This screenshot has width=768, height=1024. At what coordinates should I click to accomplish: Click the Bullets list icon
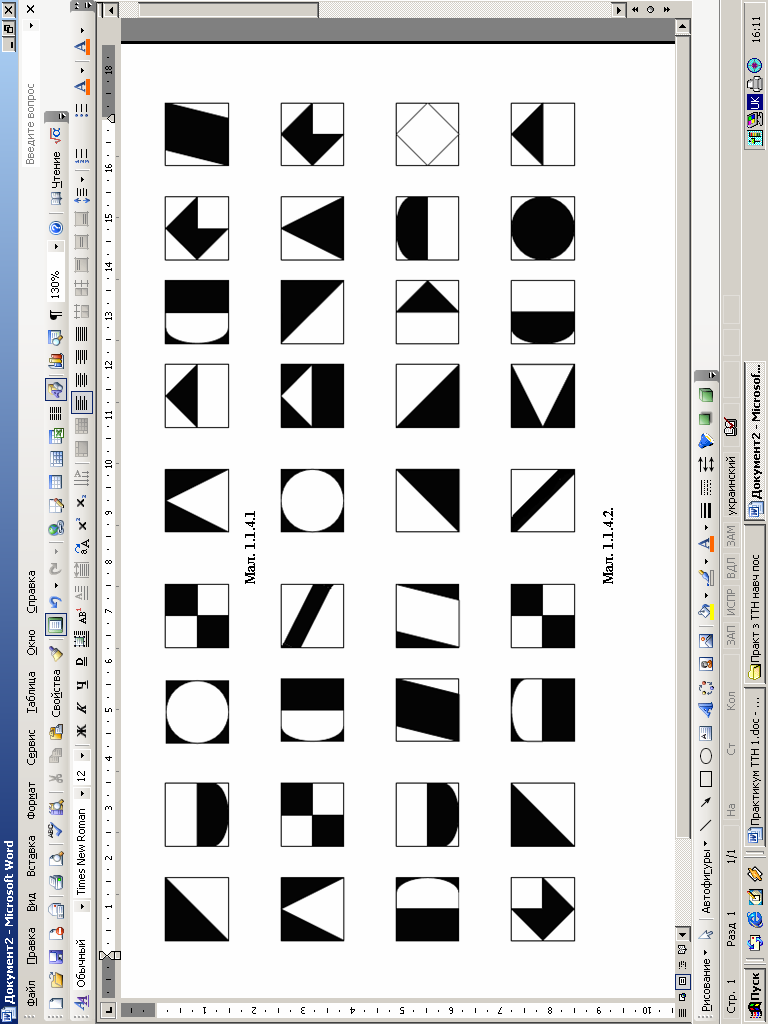point(82,109)
